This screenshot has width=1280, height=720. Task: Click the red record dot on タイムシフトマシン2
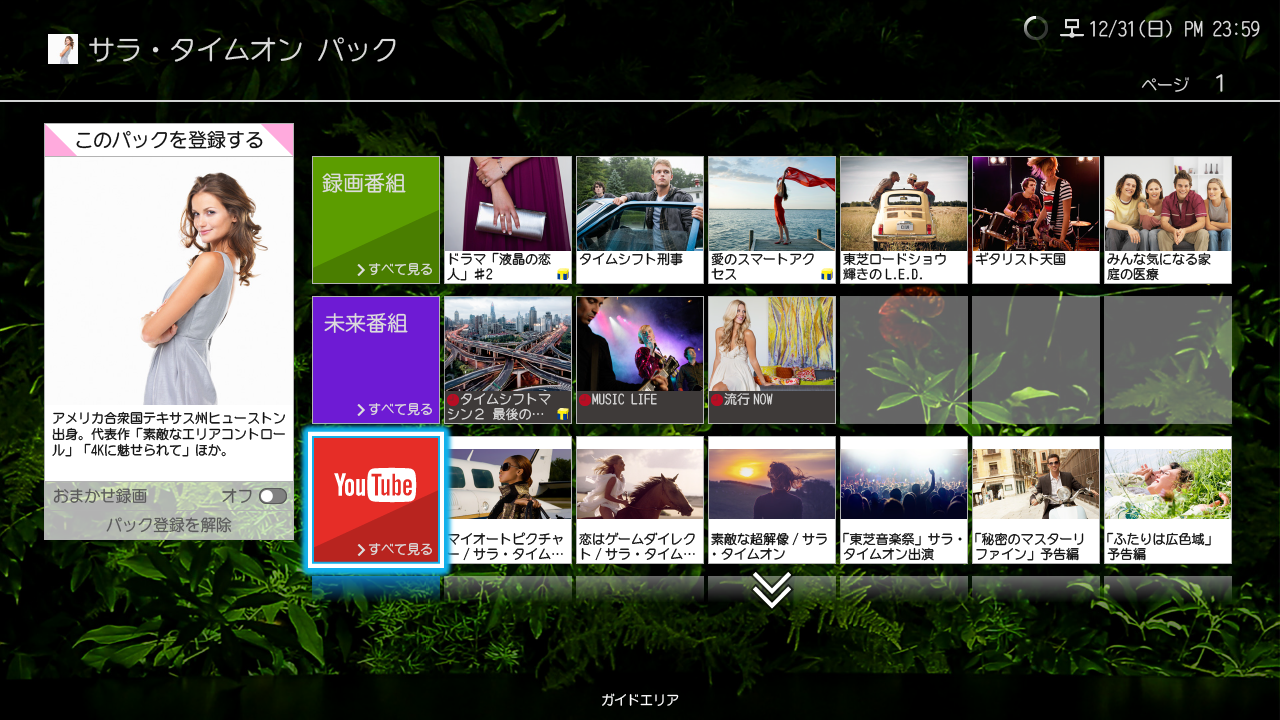(453, 400)
